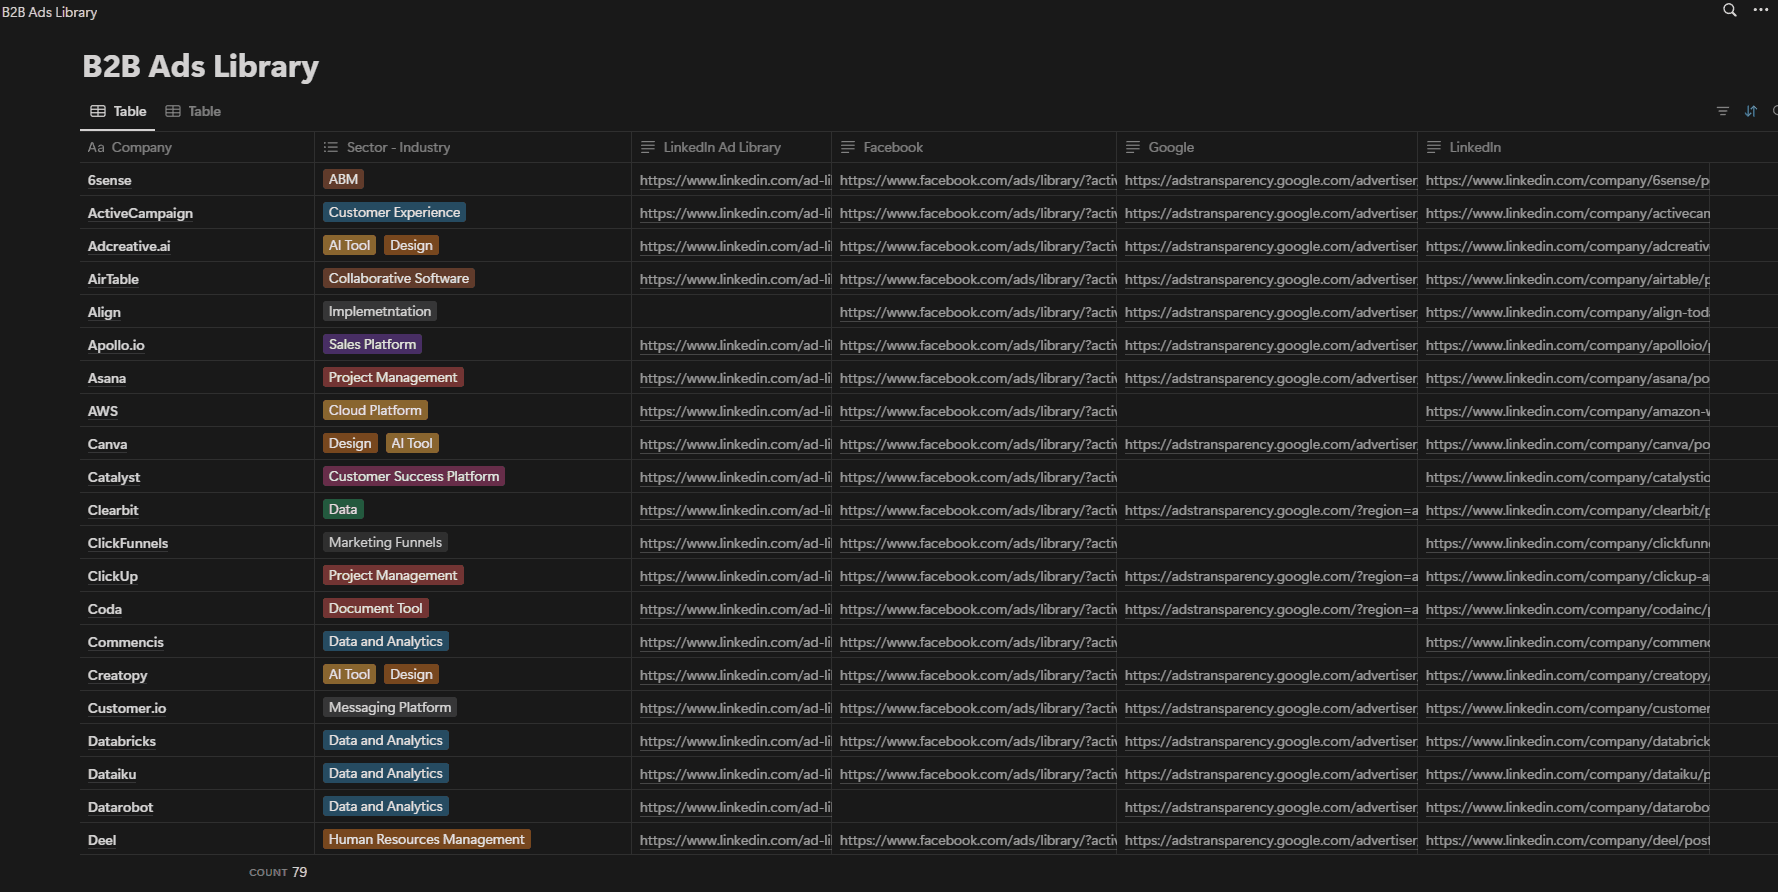Screen dimensions: 1778x892
Task: Open the Adcreative.ai company entry
Action: point(129,246)
